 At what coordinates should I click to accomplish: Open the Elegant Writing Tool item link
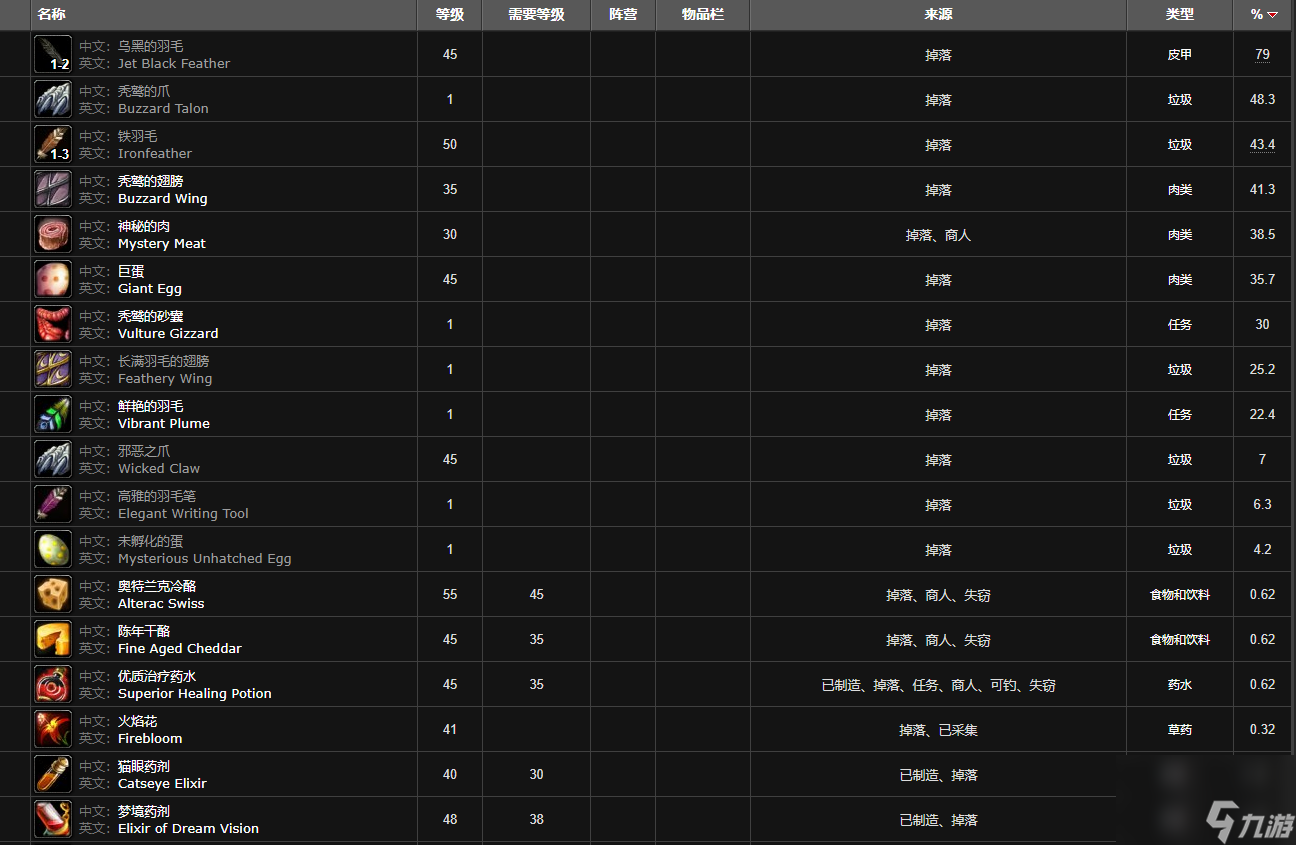coord(183,513)
